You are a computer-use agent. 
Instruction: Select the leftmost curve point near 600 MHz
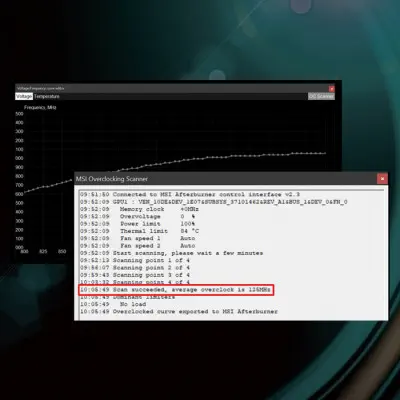25,192
